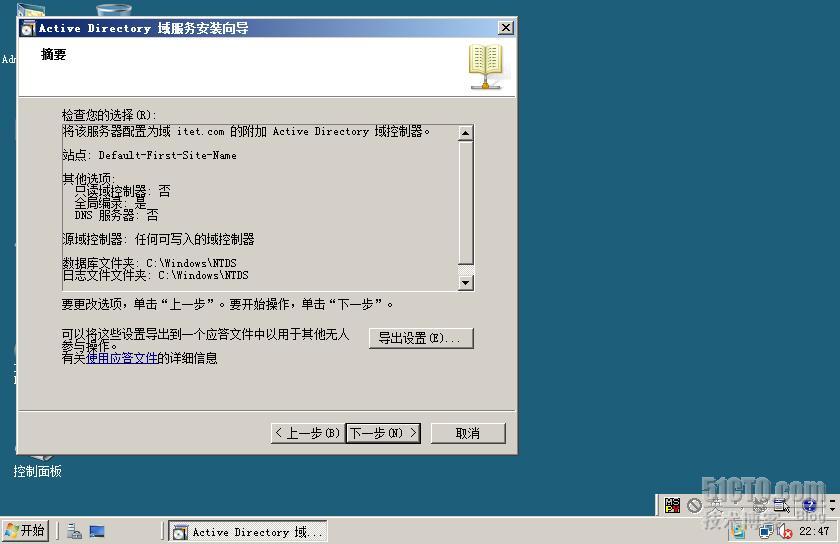Click the open book wizard graphic
840x544 pixels.
pos(485,67)
